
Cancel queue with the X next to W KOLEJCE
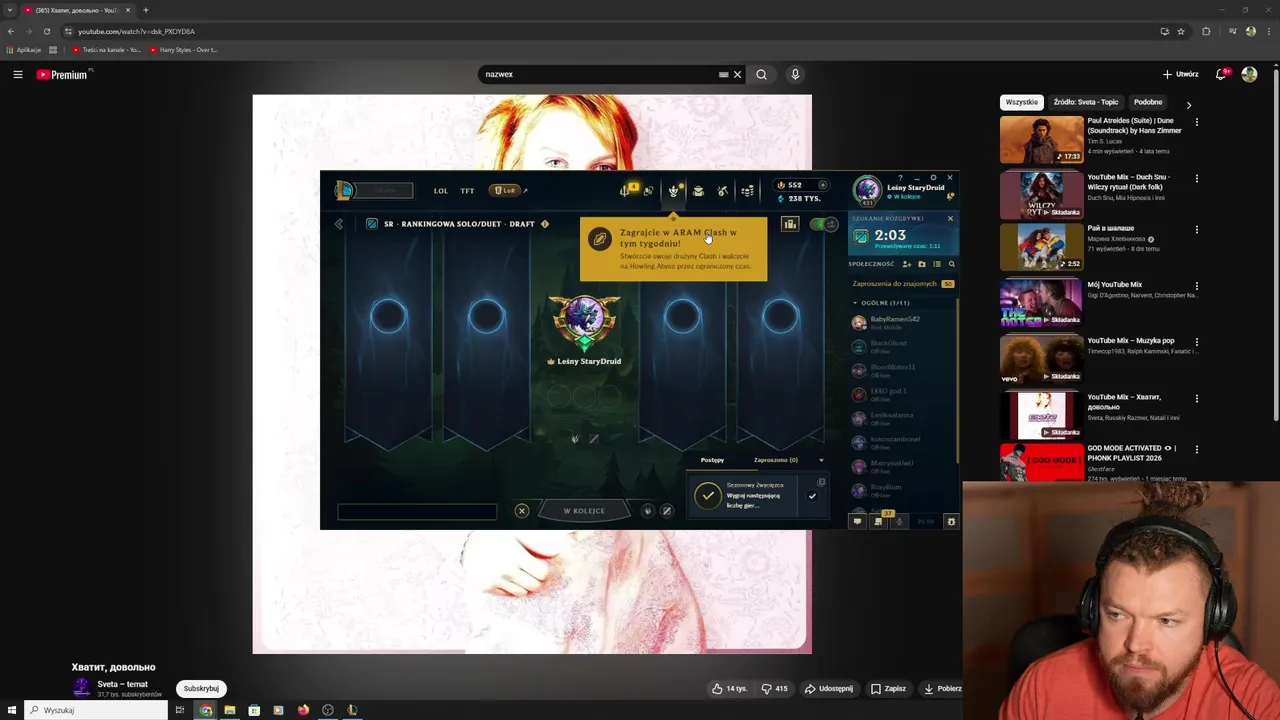click(521, 511)
